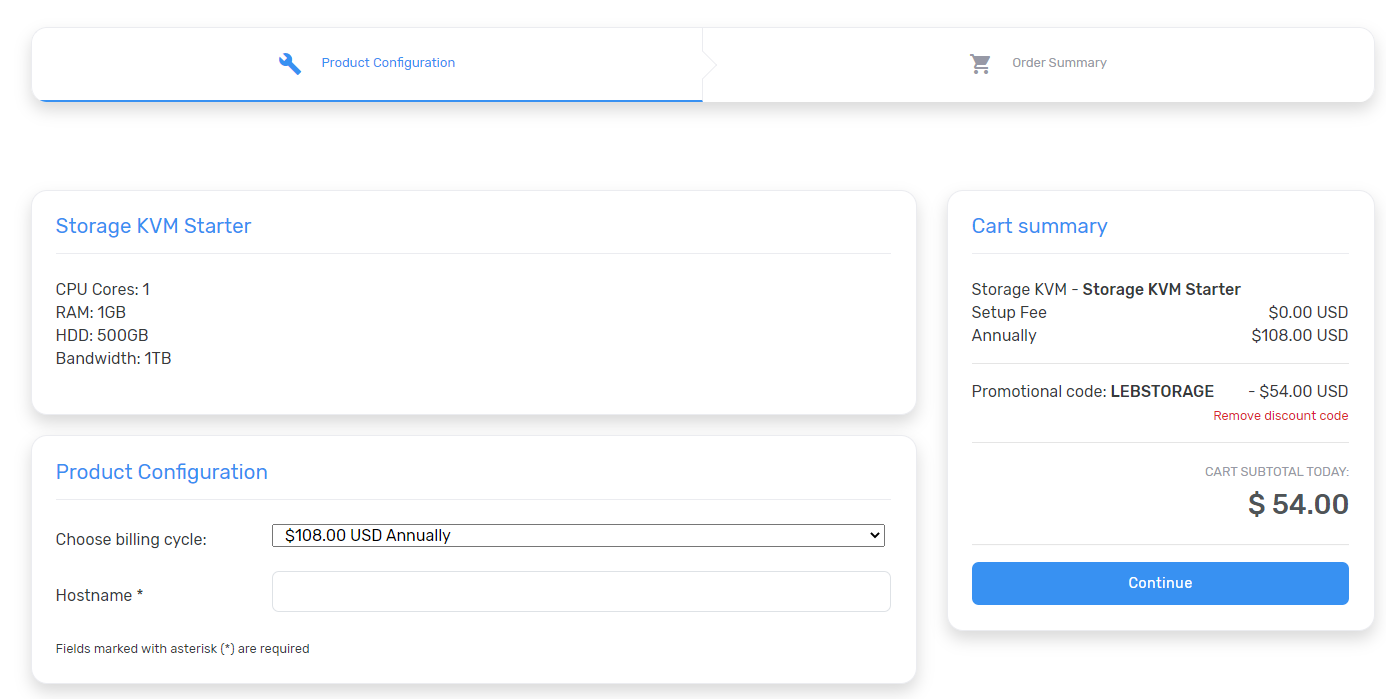This screenshot has height=699, width=1386.
Task: Click the billing cycle dropdown arrow
Action: point(875,536)
